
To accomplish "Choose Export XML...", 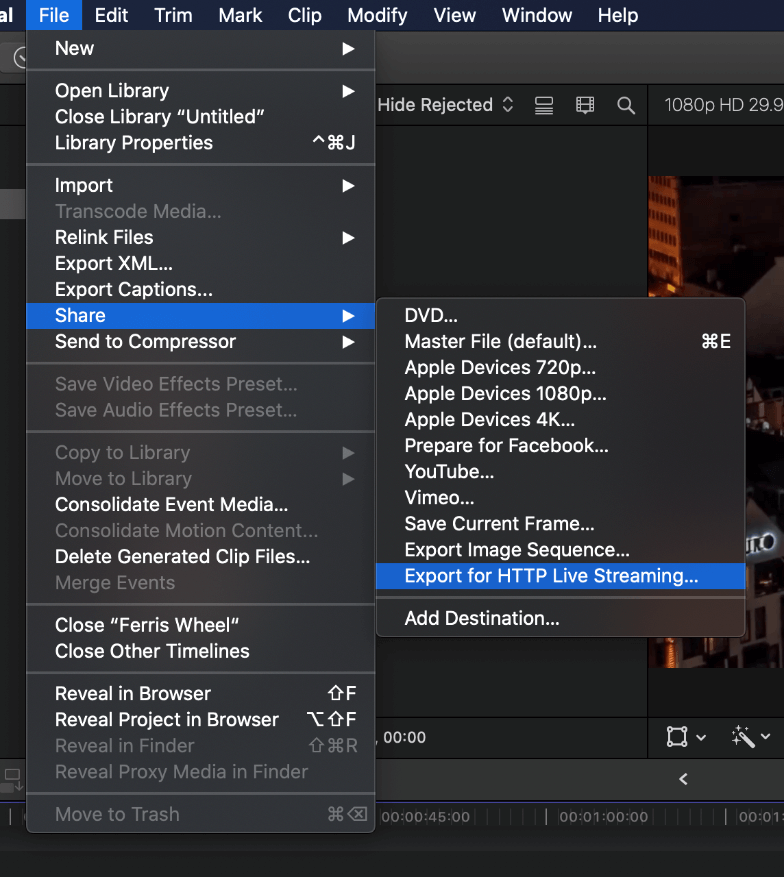I will point(200,263).
